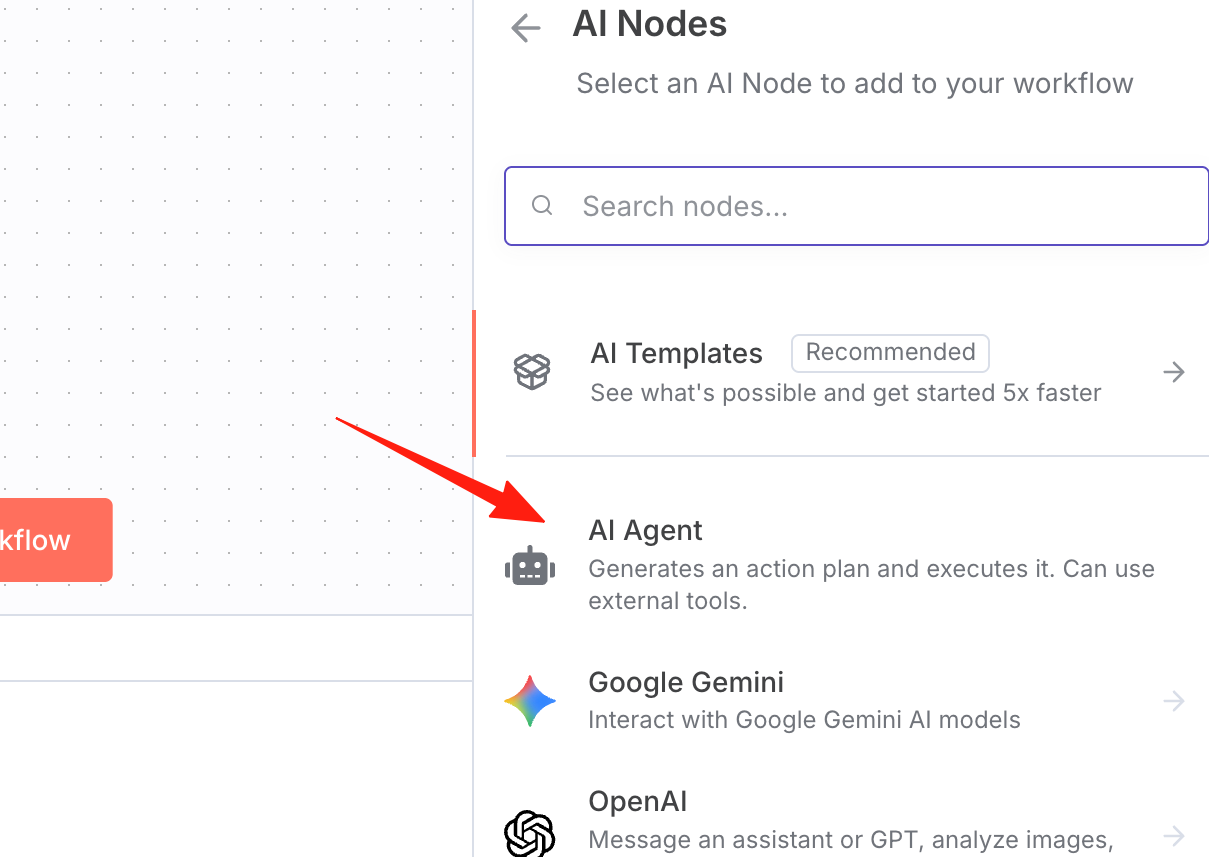Click the dotted workflow canvas area
Viewport: 1210px width, 858px height.
(236, 250)
